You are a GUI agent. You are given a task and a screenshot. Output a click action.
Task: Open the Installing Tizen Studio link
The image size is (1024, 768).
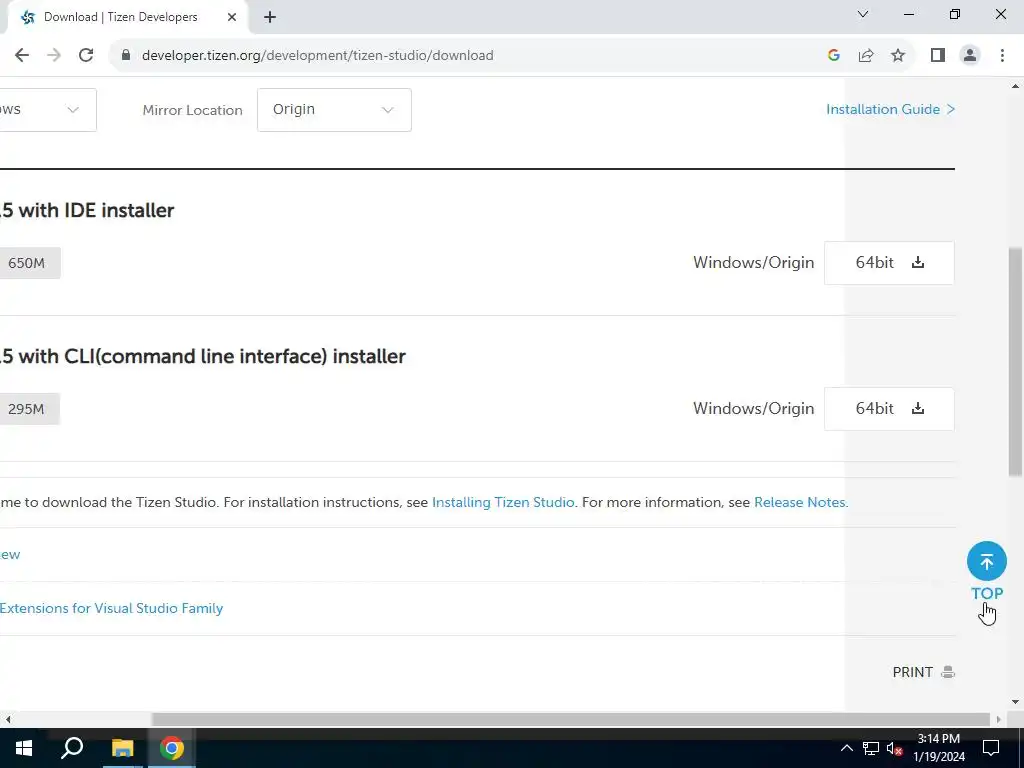tap(503, 502)
